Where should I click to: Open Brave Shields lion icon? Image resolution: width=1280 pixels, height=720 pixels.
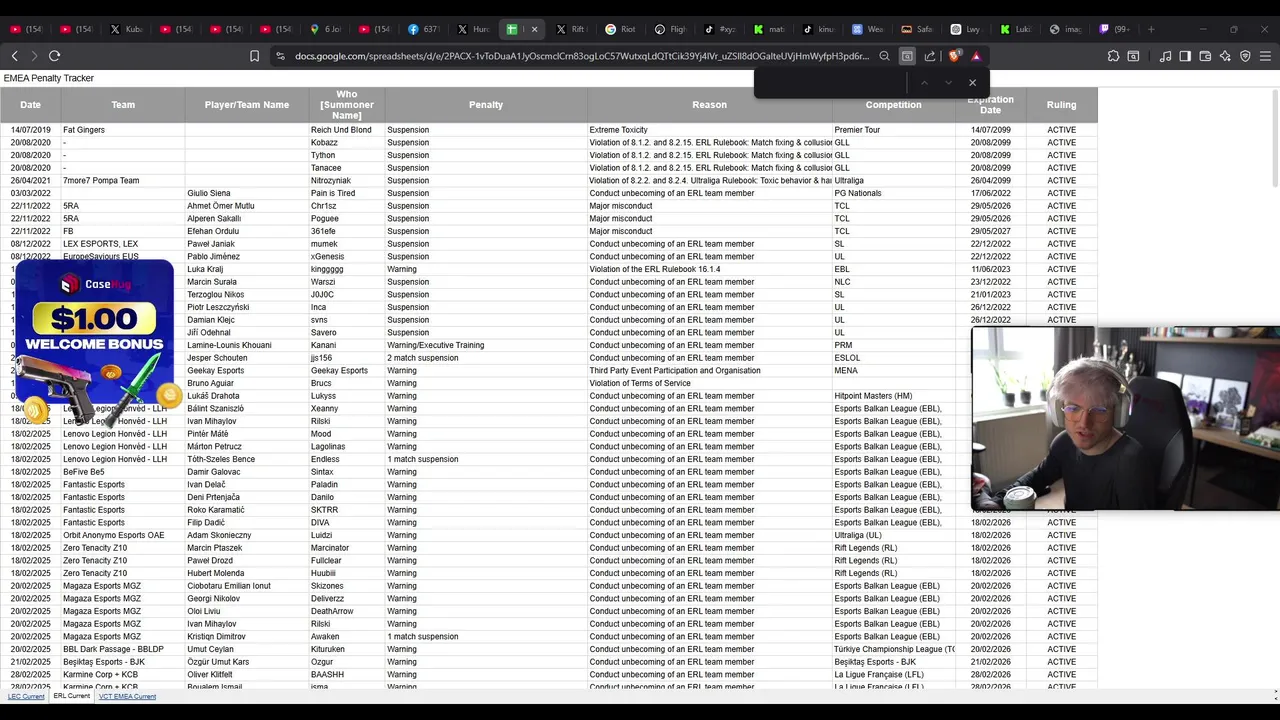click(954, 56)
